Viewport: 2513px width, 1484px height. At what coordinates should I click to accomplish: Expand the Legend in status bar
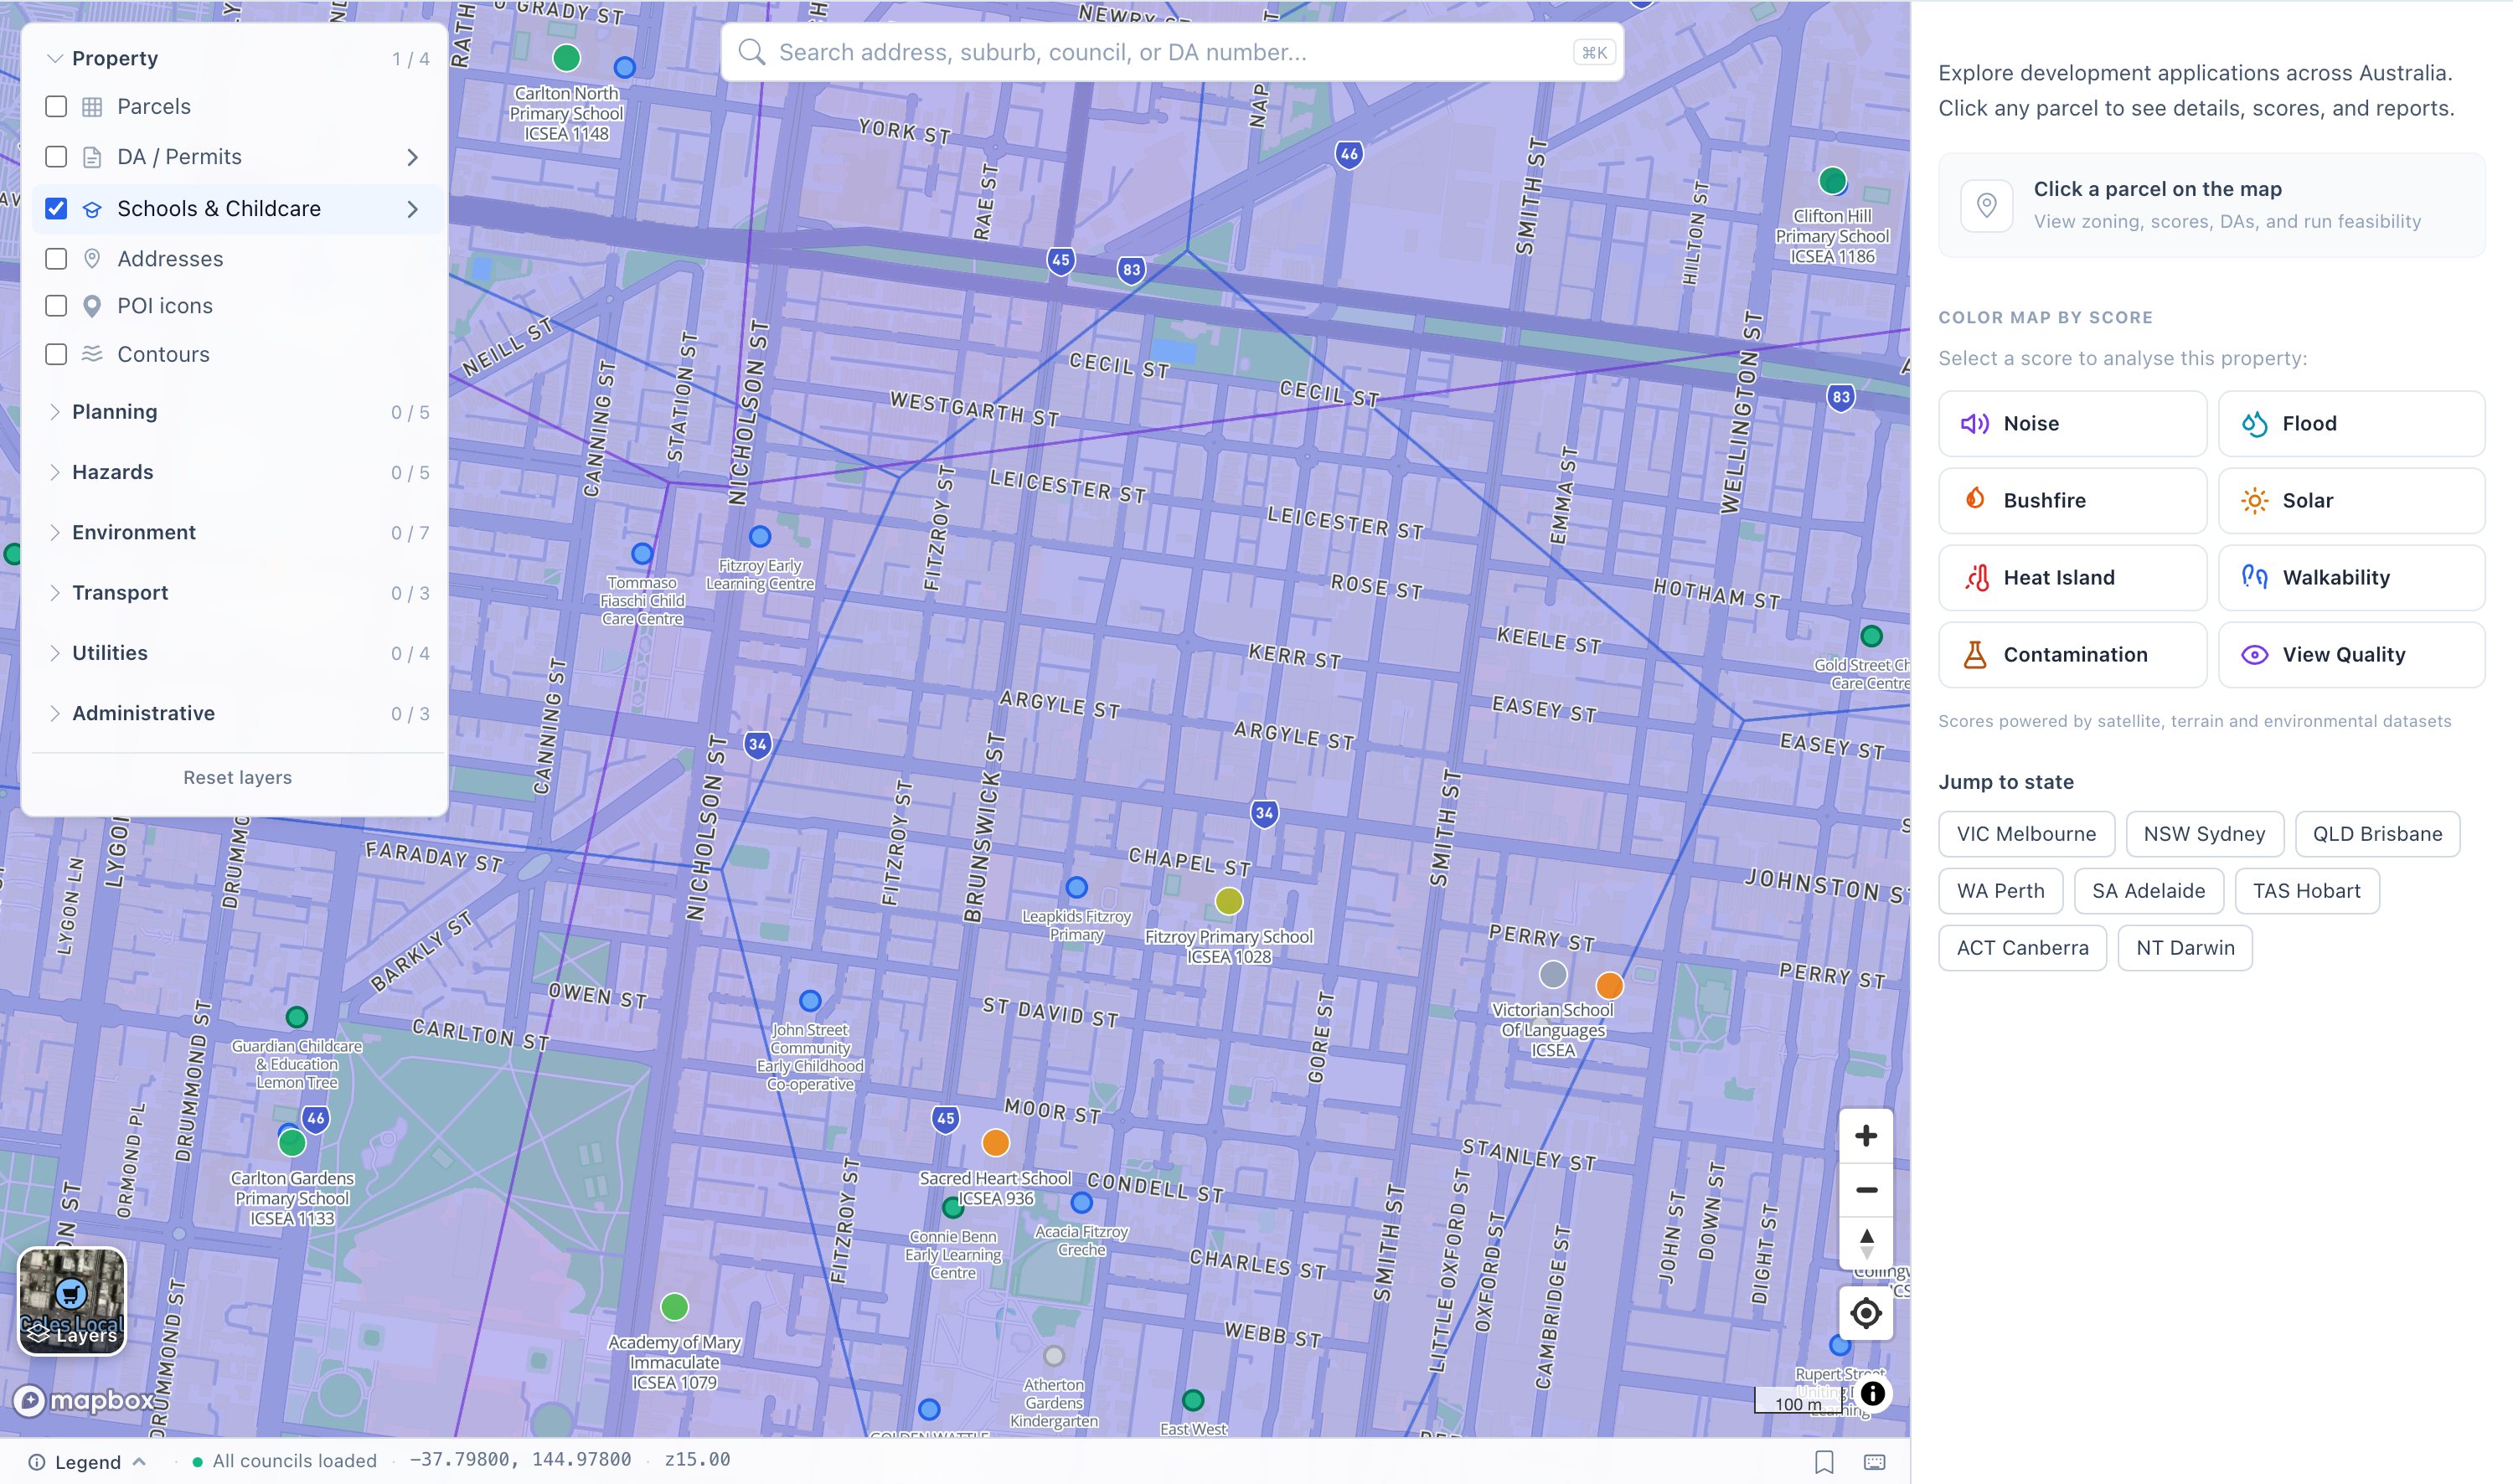pyautogui.click(x=88, y=1461)
